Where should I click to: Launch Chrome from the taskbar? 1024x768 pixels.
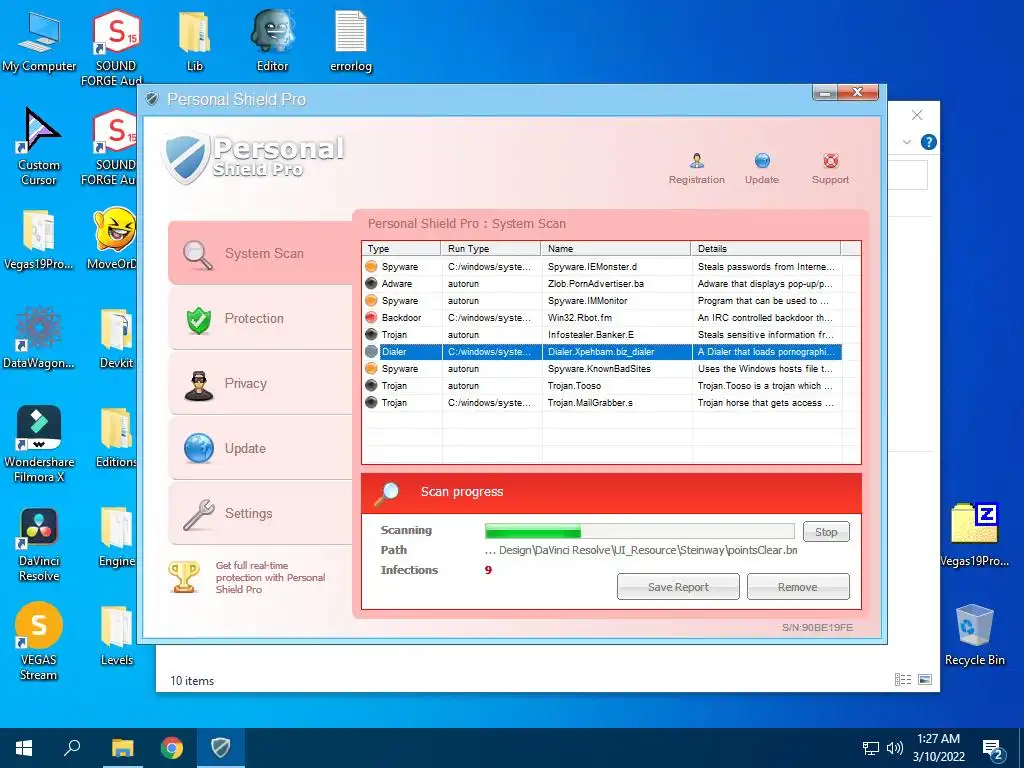click(172, 748)
